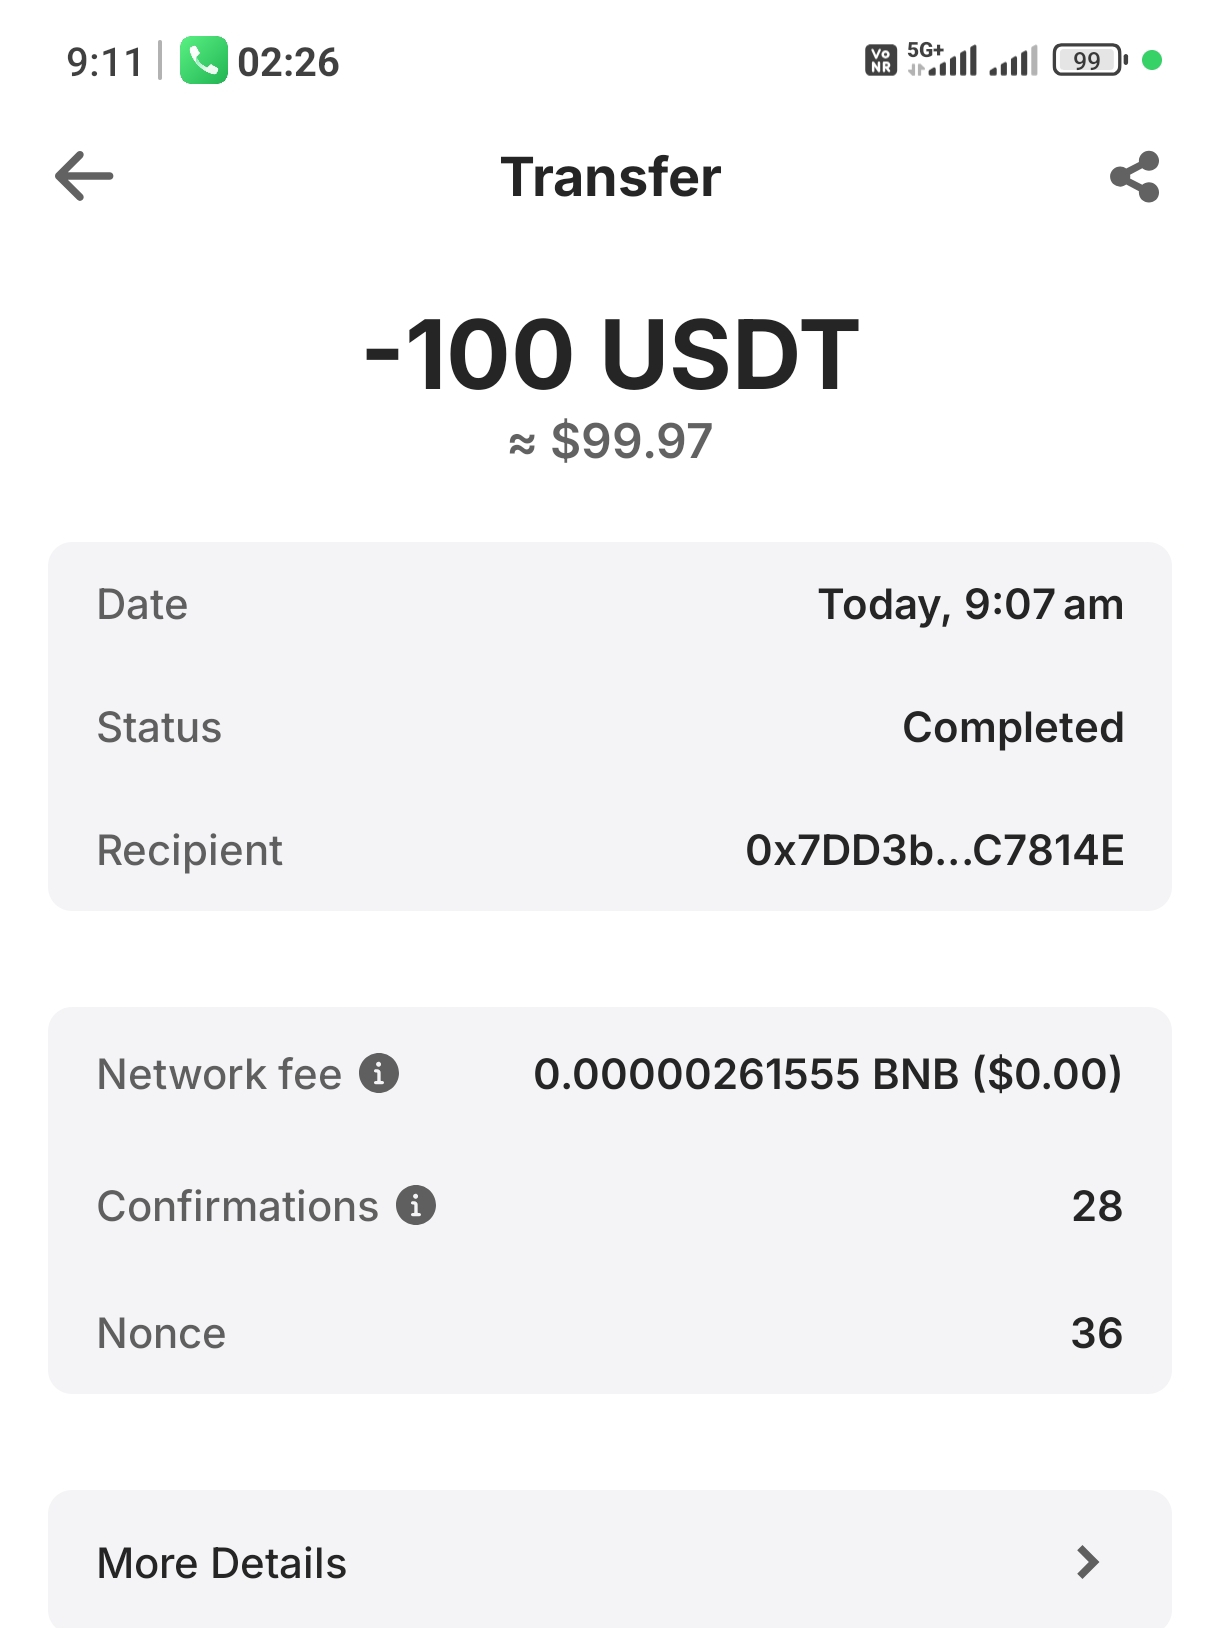
Task: Tap the battery indicator in status bar
Action: tap(1089, 61)
